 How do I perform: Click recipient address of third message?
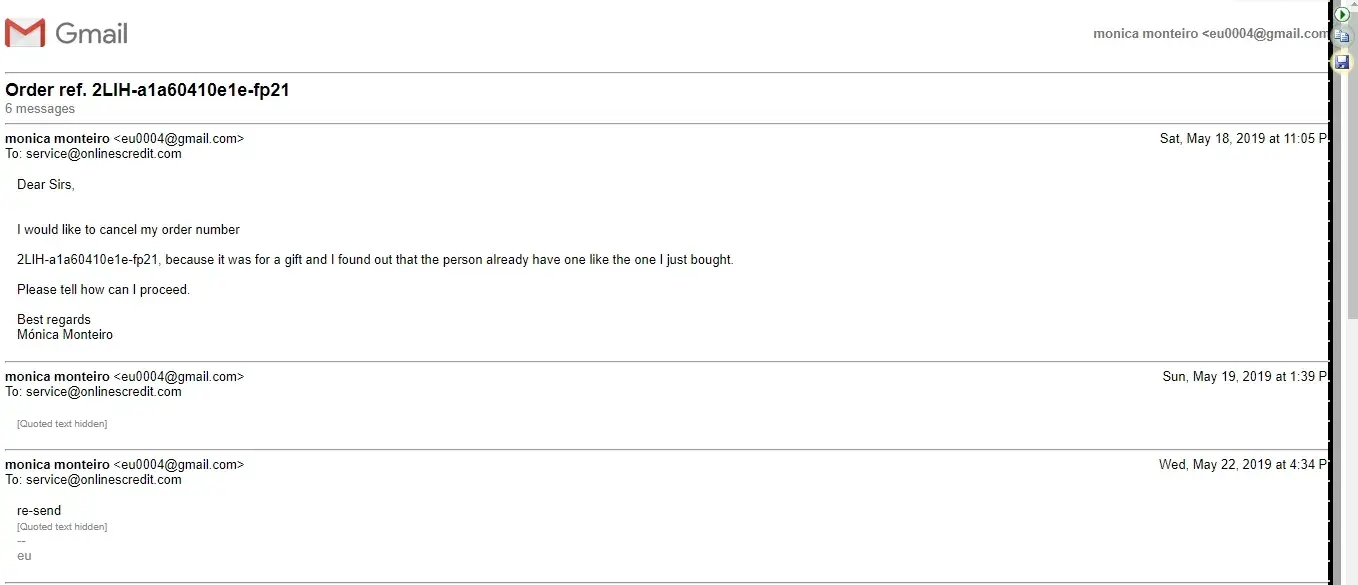tap(104, 480)
